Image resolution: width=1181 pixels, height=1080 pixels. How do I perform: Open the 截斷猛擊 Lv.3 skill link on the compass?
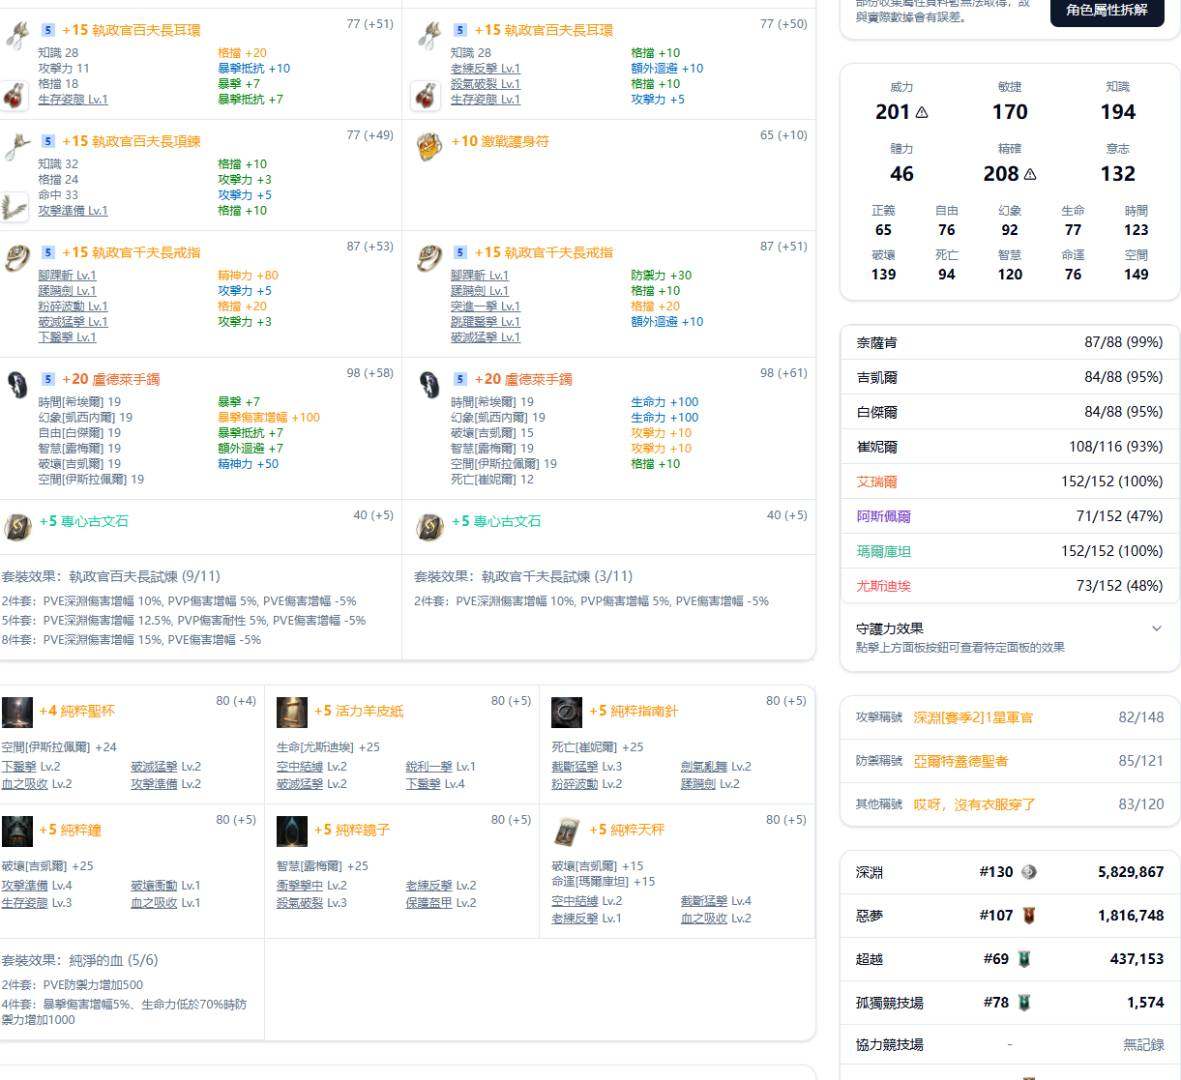point(587,767)
